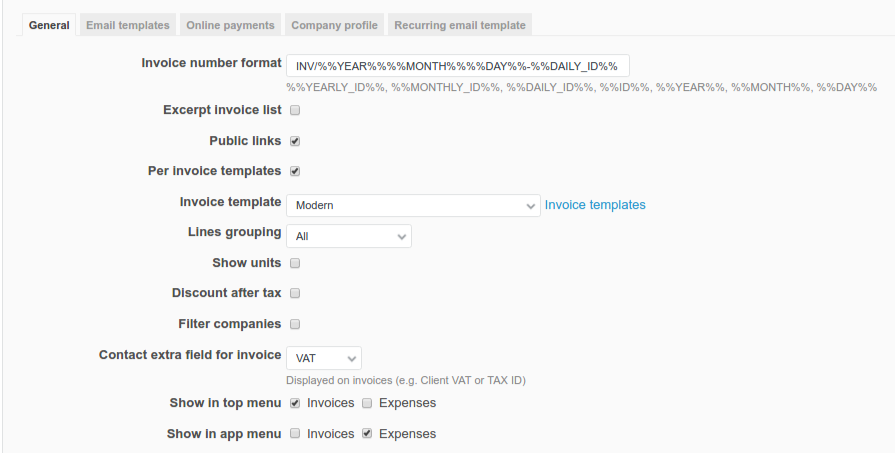Follow the Invoice templates link

pyautogui.click(x=595, y=204)
